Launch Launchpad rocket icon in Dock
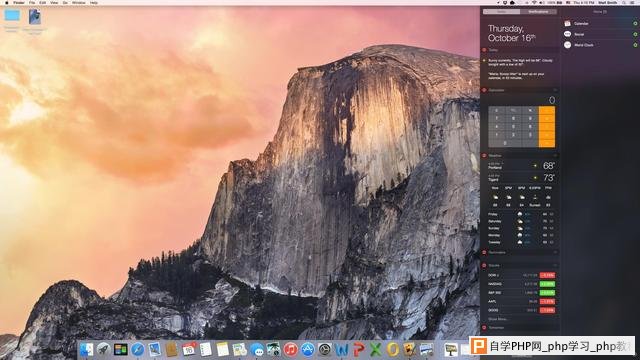640x360 pixels. [x=104, y=349]
